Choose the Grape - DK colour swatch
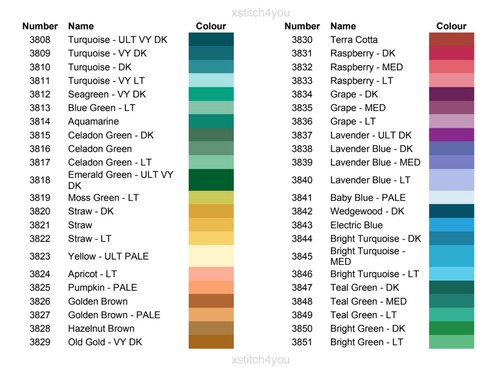Image resolution: width=500 pixels, height=375 pixels. pos(451,94)
